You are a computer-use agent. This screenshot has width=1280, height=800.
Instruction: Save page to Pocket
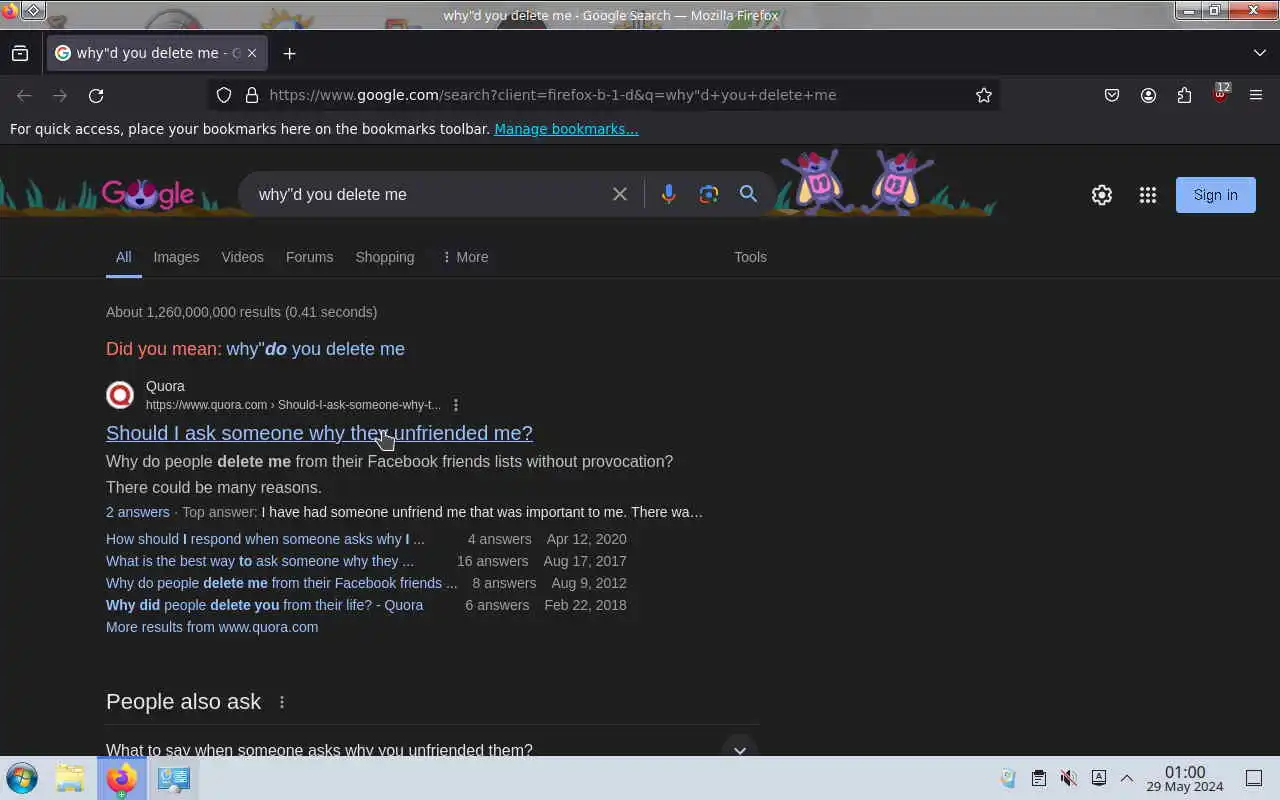click(x=1112, y=95)
